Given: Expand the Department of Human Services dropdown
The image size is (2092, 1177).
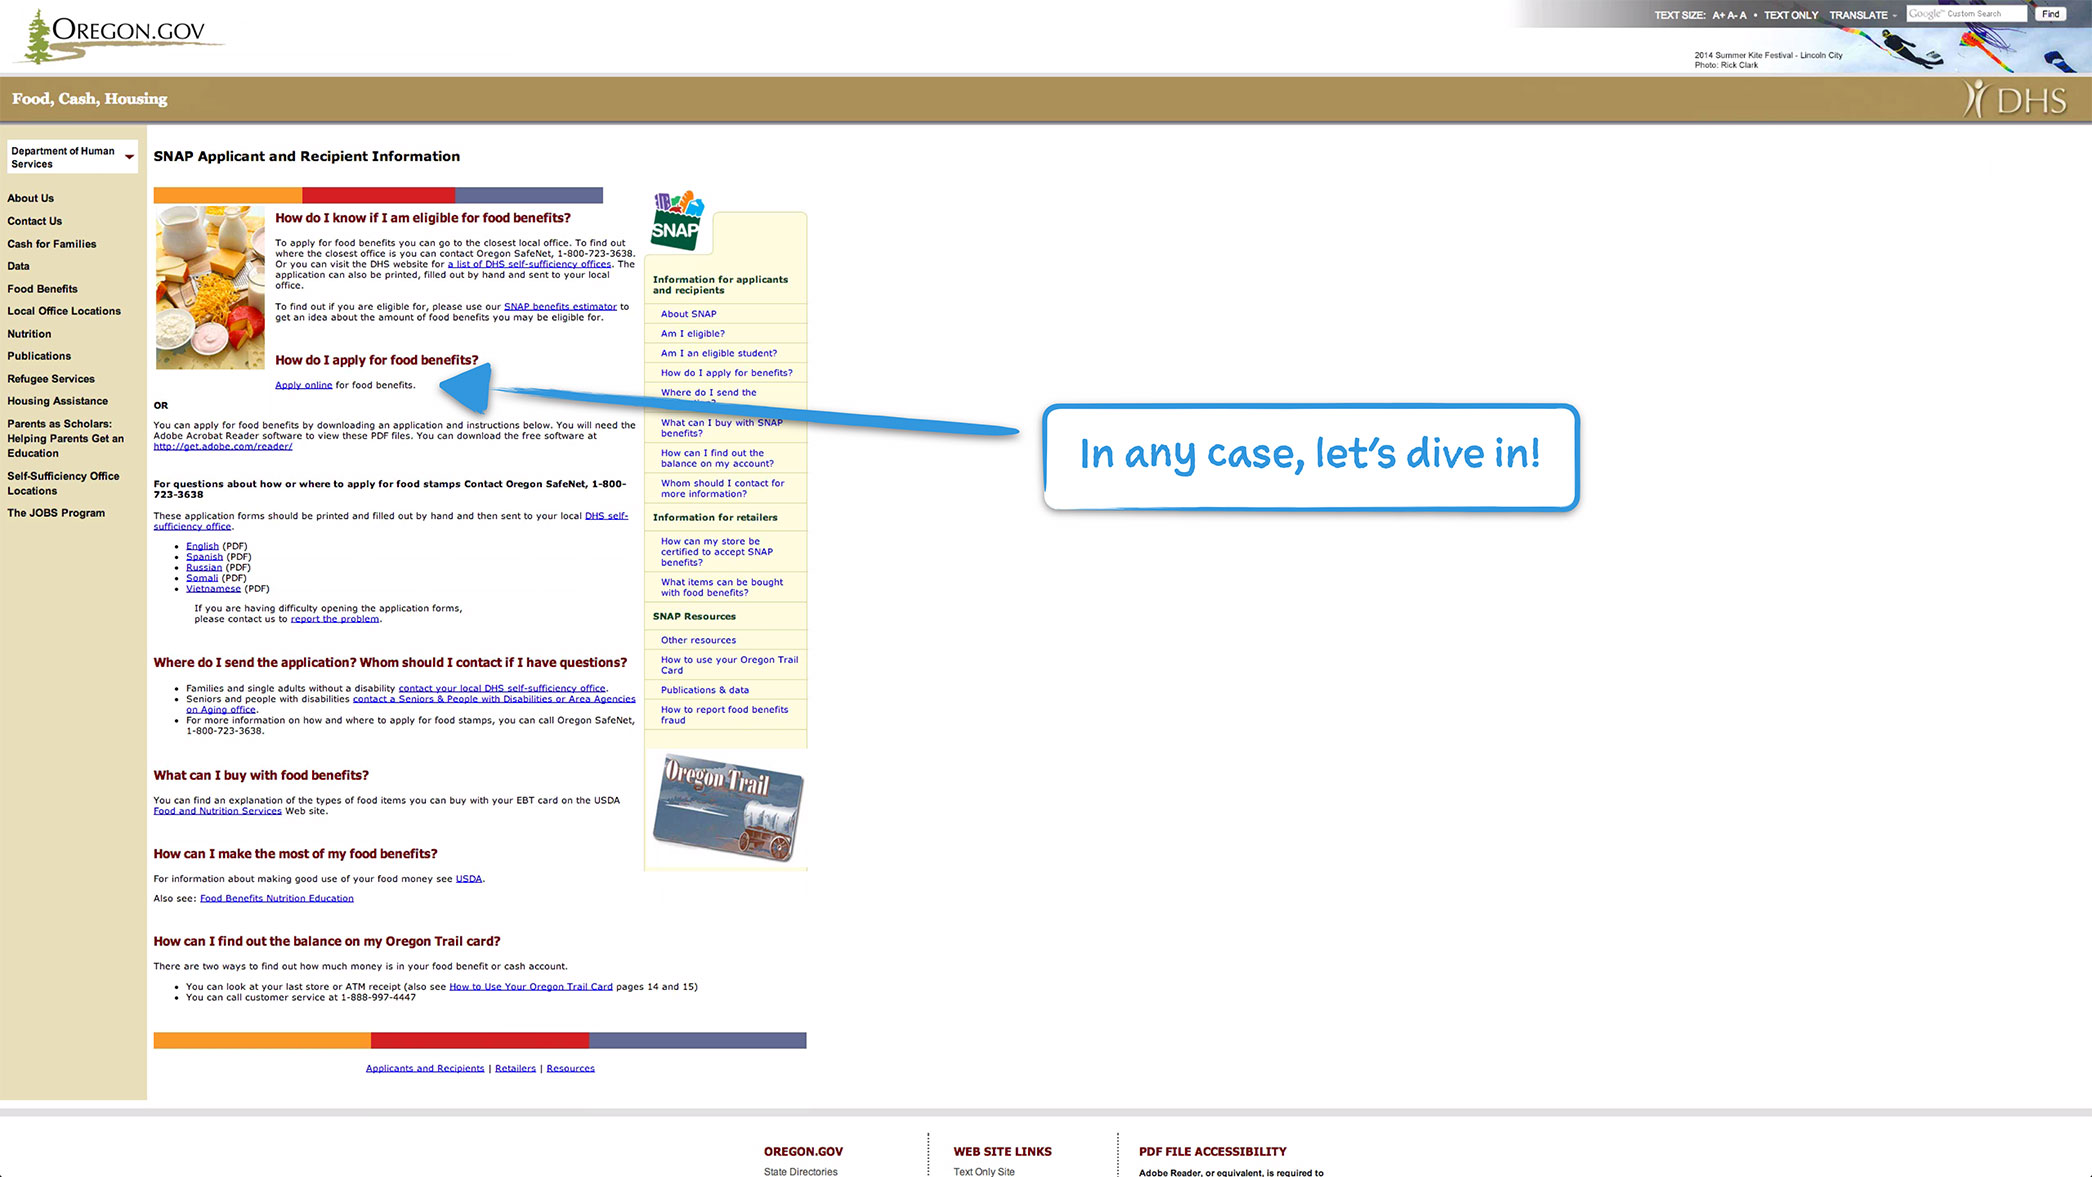Looking at the screenshot, I should tap(72, 157).
